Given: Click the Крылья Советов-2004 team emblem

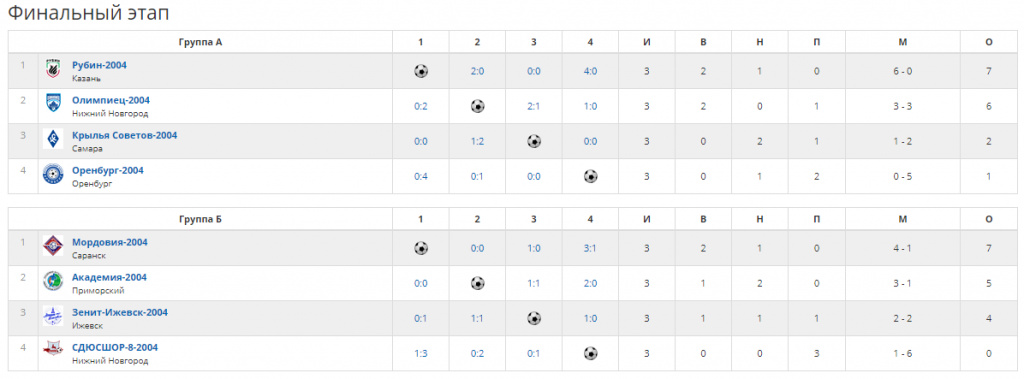Looking at the screenshot, I should pyautogui.click(x=53, y=140).
